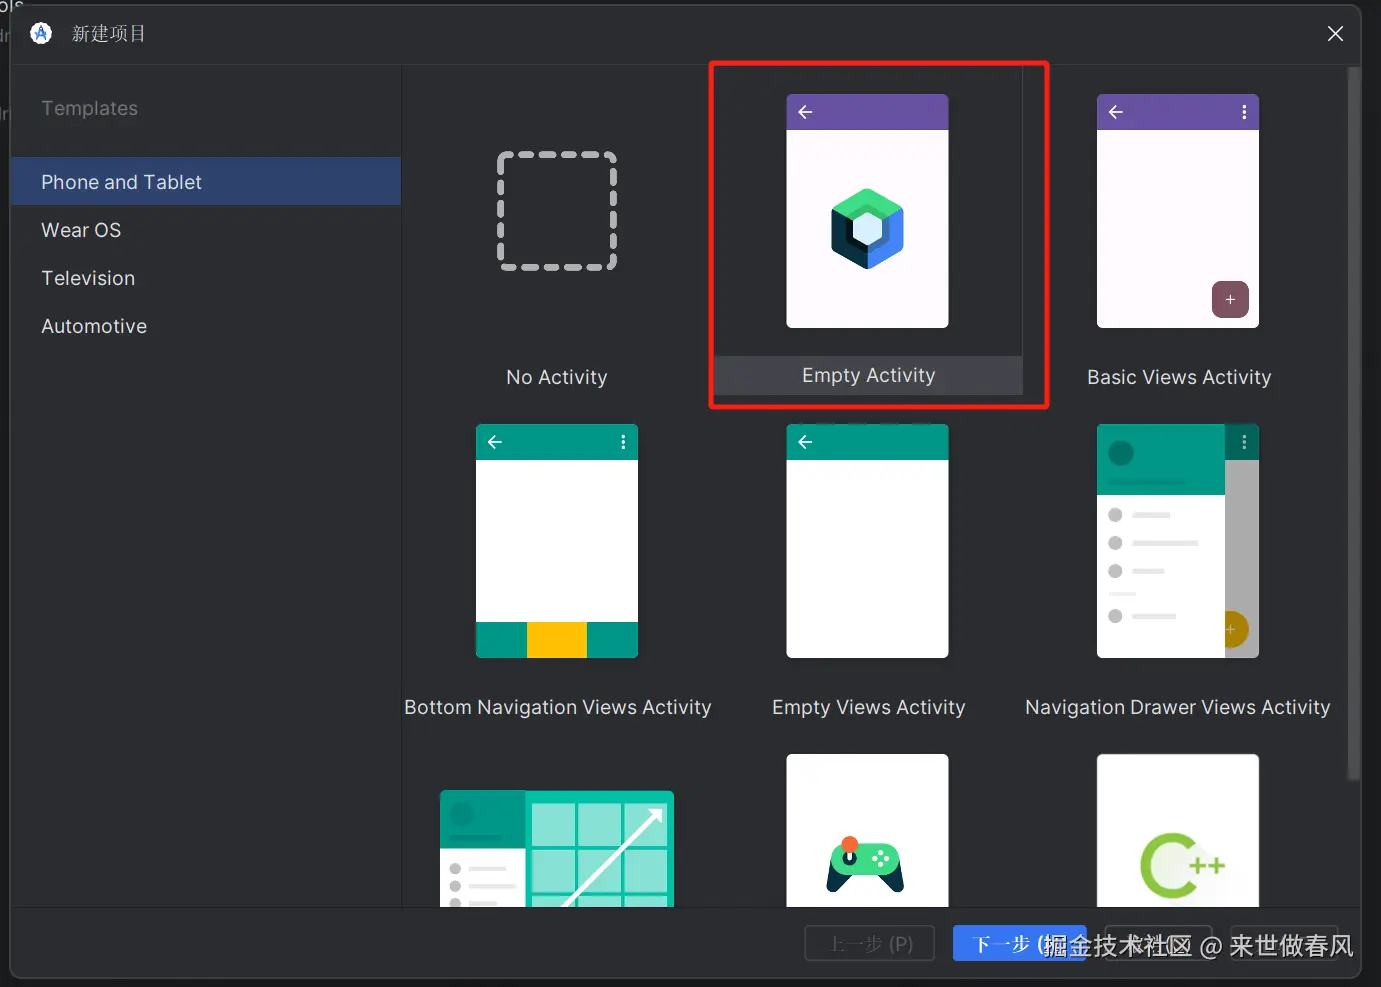Click the Next step (下一步) button

(1019, 943)
